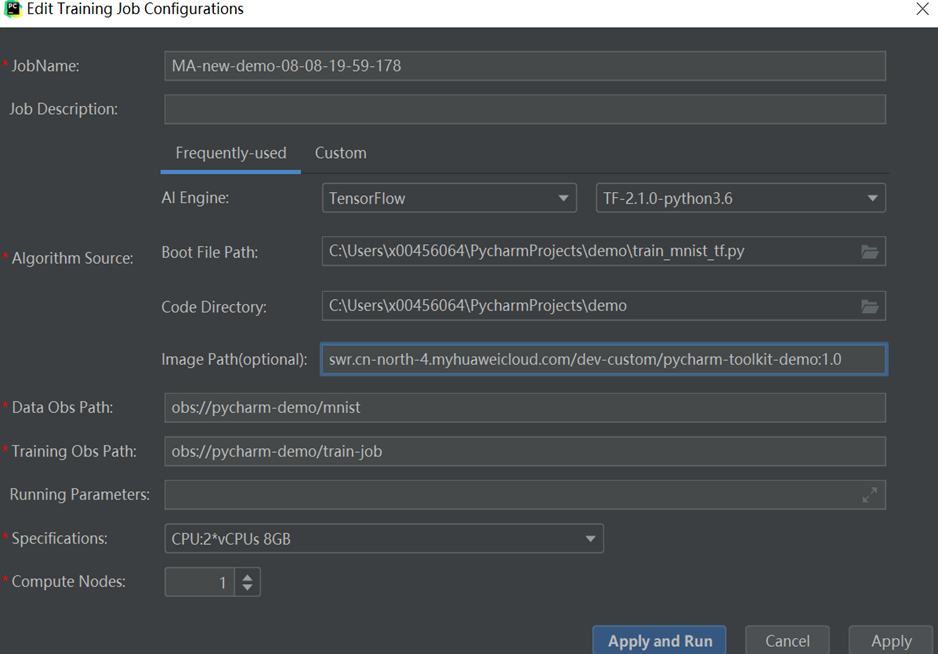Focus the JobName text field

525,66
